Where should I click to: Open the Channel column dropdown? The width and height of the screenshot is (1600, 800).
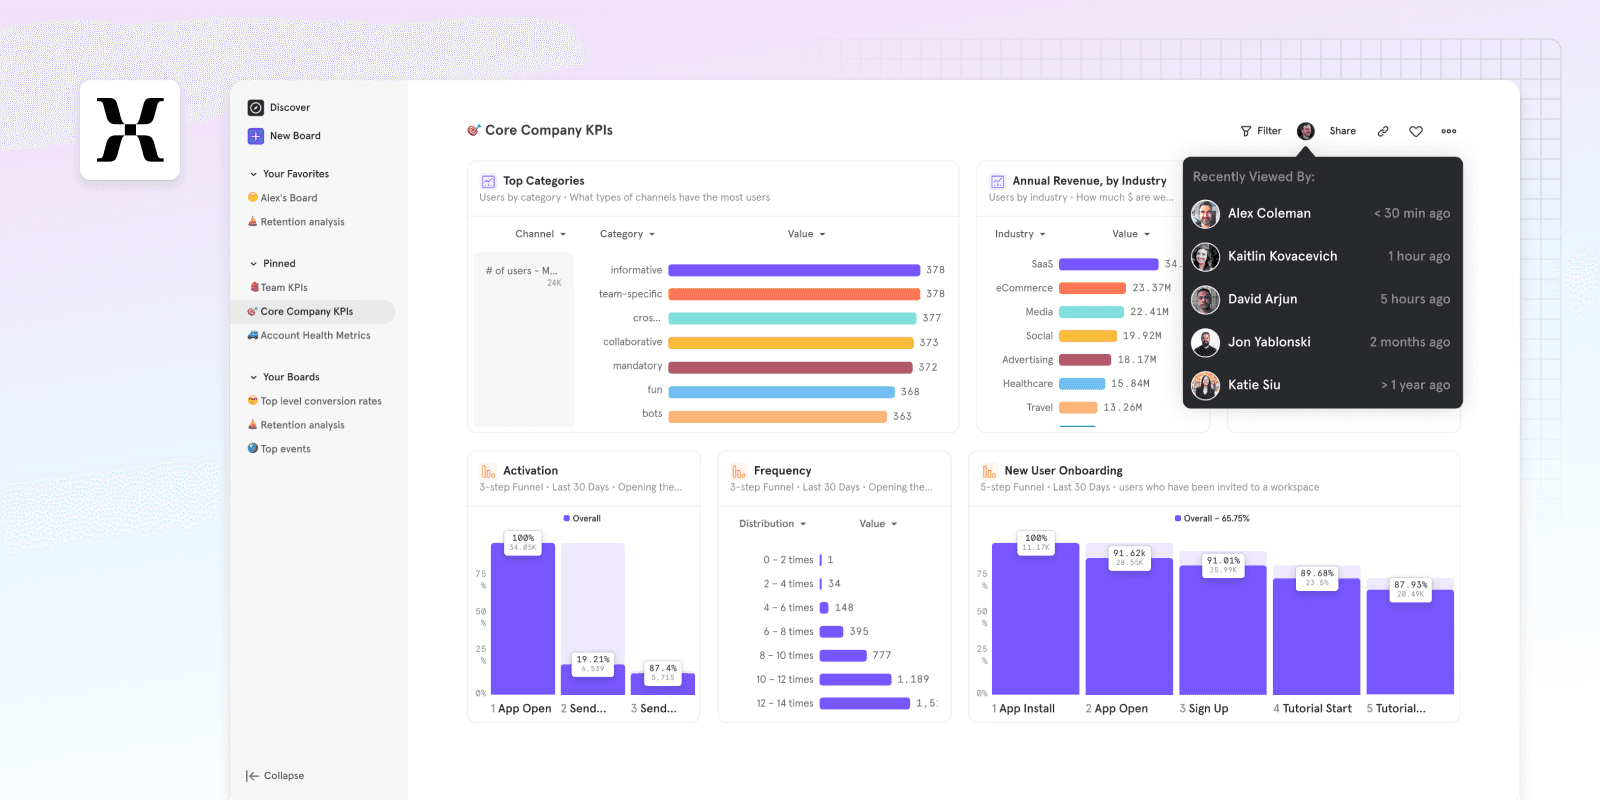coord(541,234)
